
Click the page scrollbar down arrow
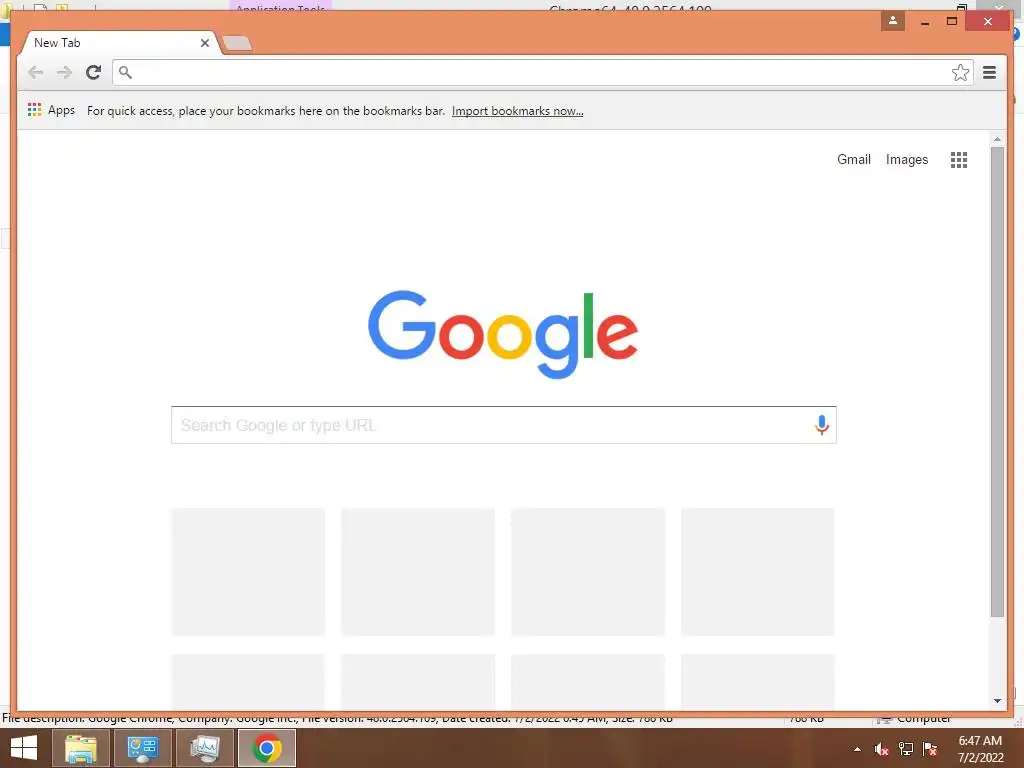(x=997, y=701)
